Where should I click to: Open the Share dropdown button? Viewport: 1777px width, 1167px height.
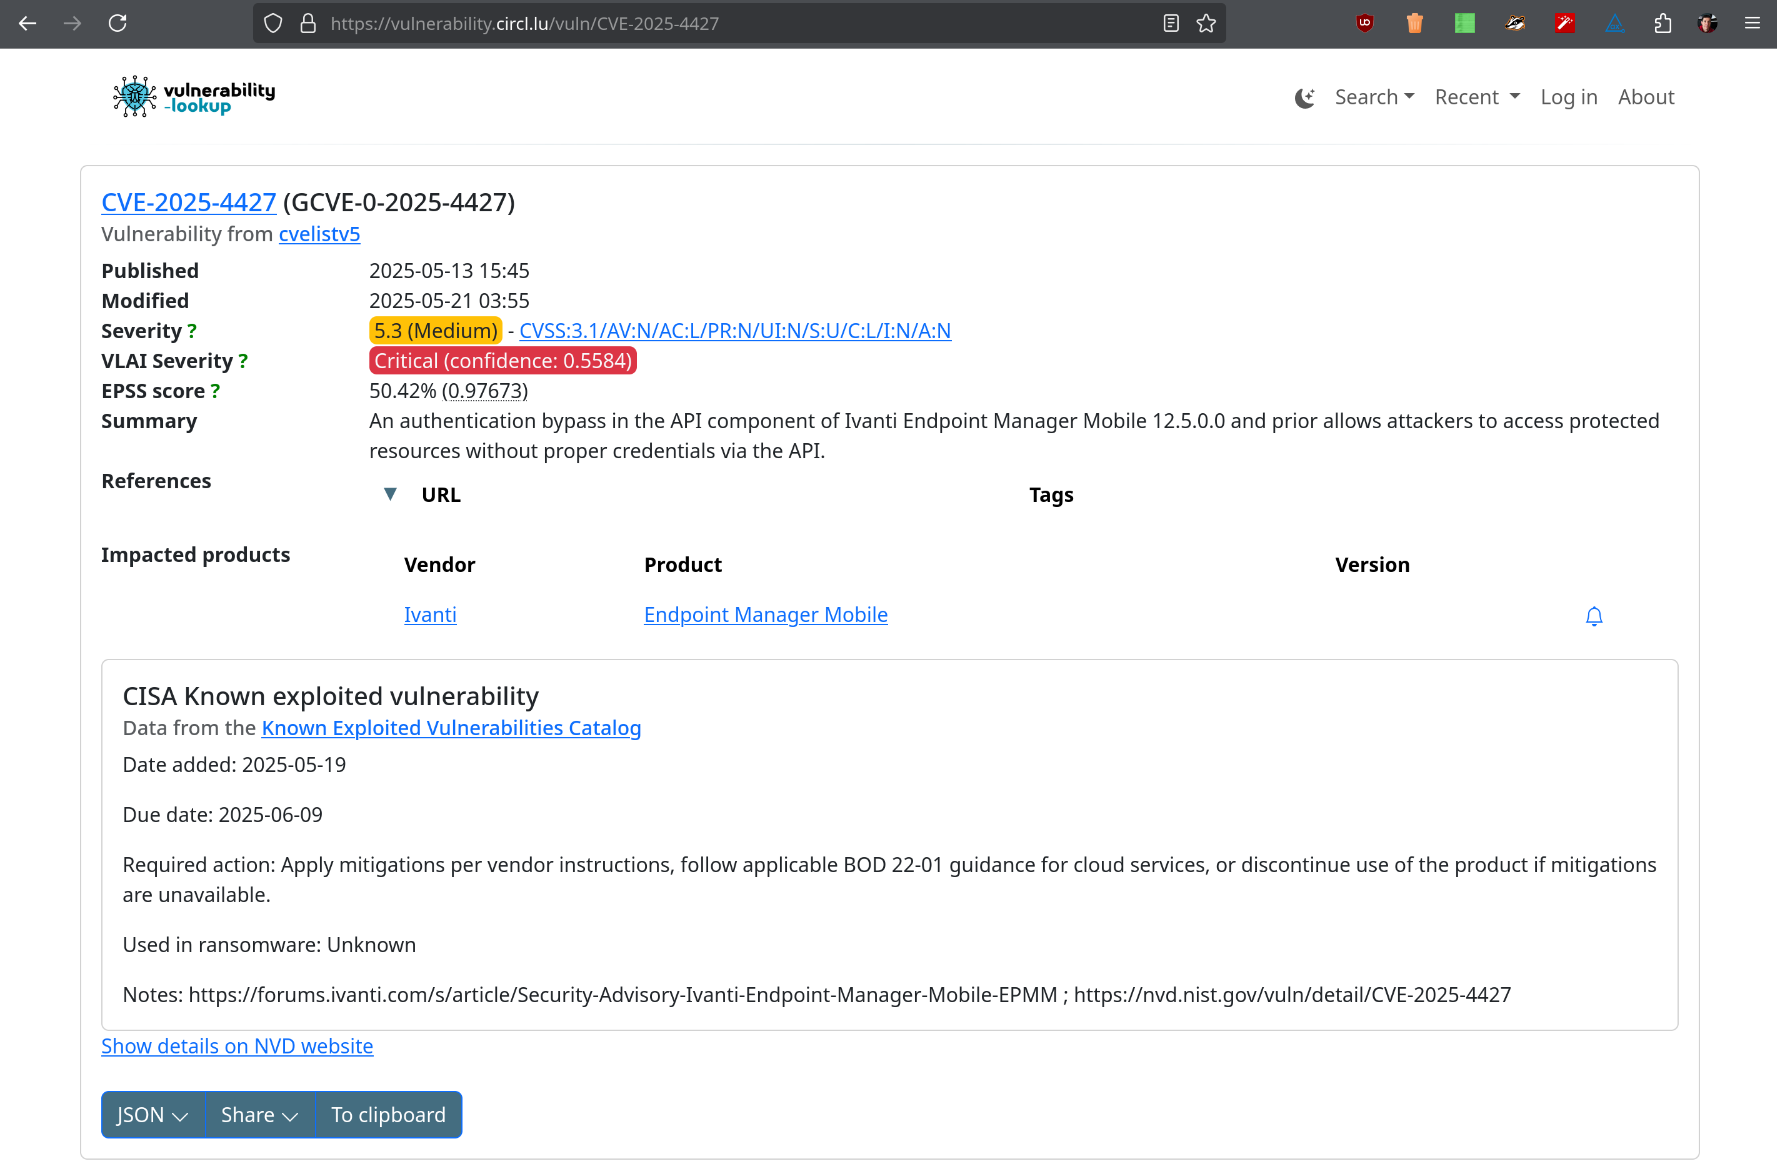260,1115
